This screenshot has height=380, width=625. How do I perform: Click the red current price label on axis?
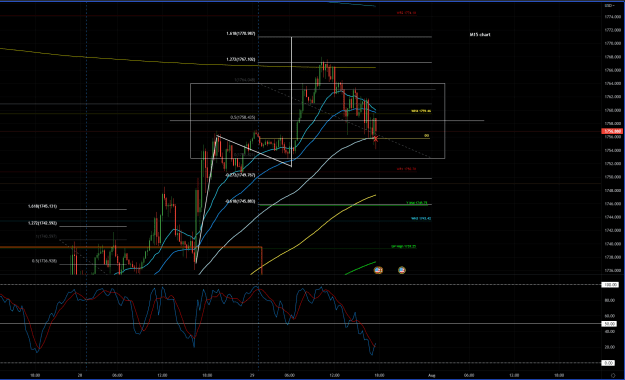(613, 131)
